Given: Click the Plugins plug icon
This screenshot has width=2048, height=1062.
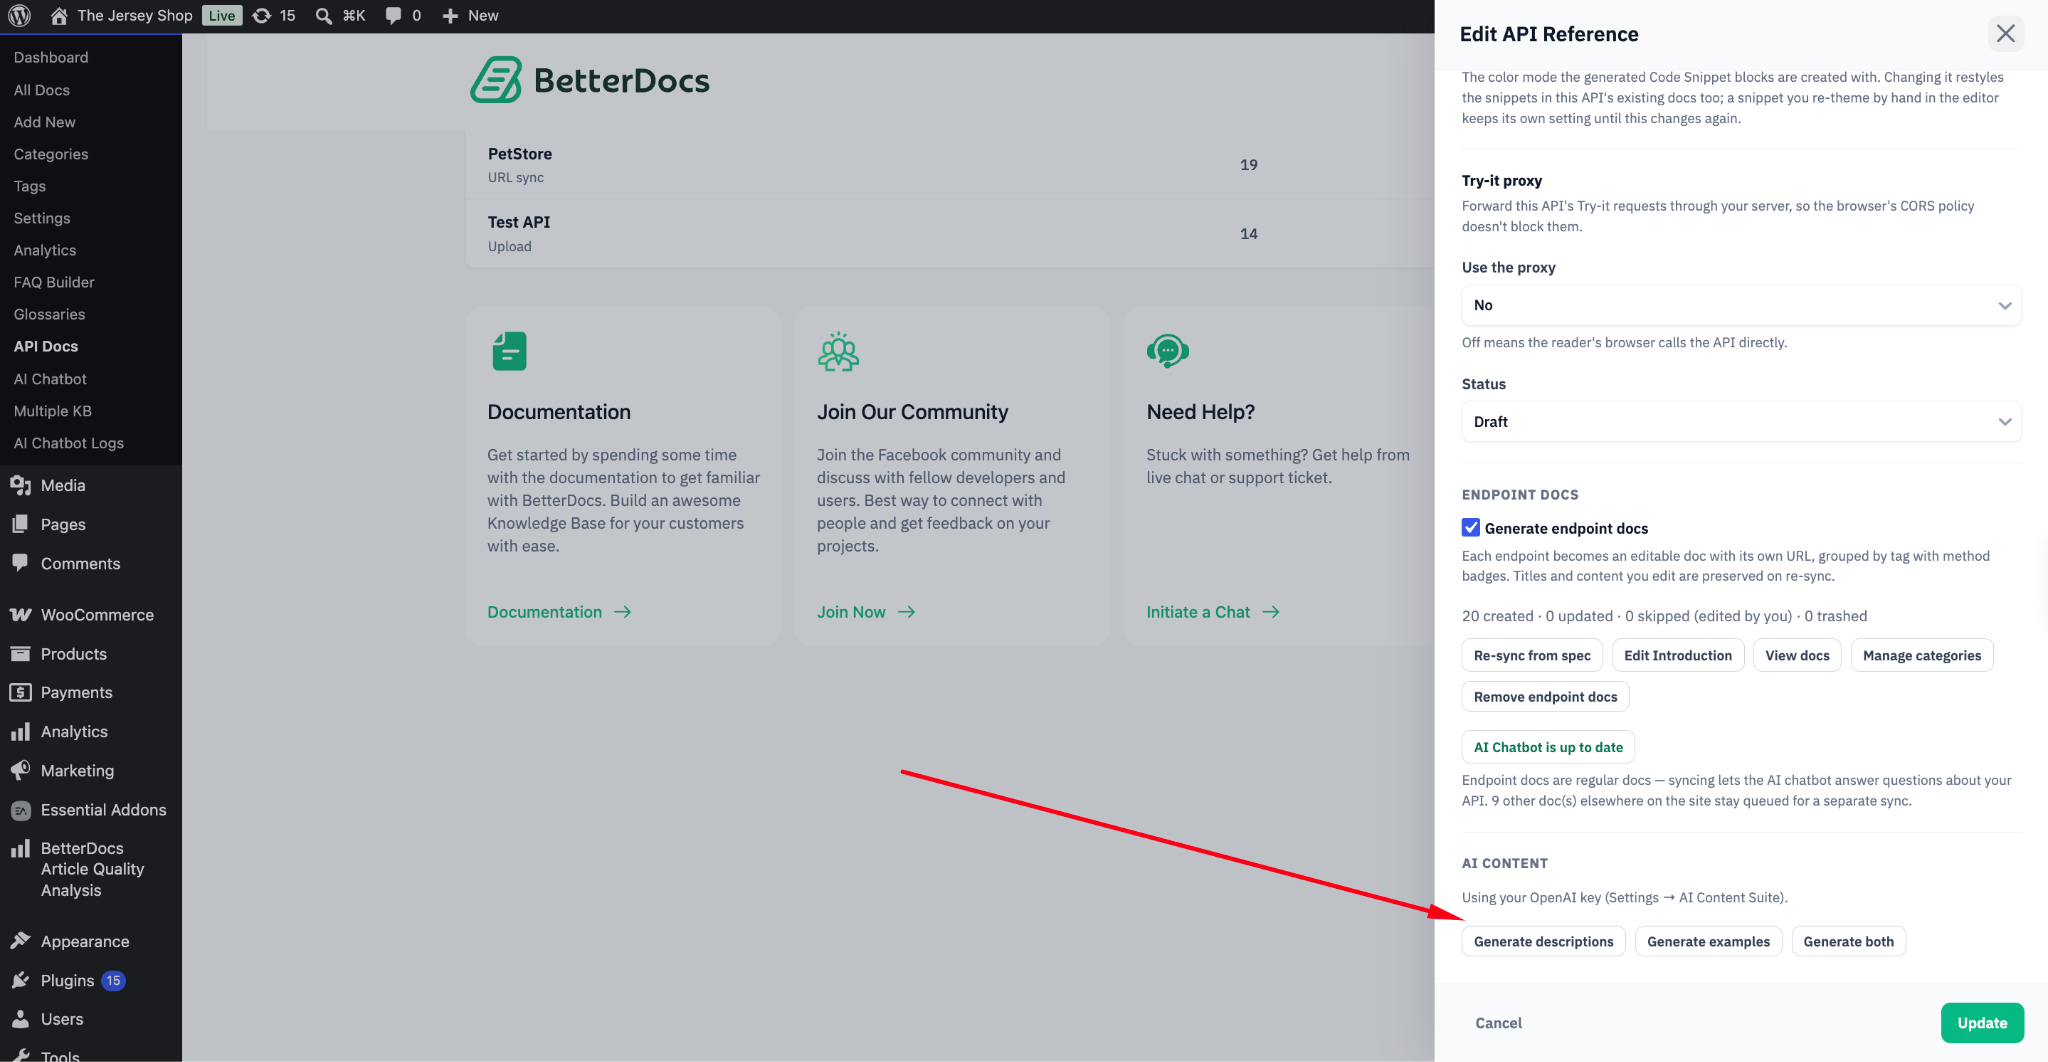Looking at the screenshot, I should [20, 980].
